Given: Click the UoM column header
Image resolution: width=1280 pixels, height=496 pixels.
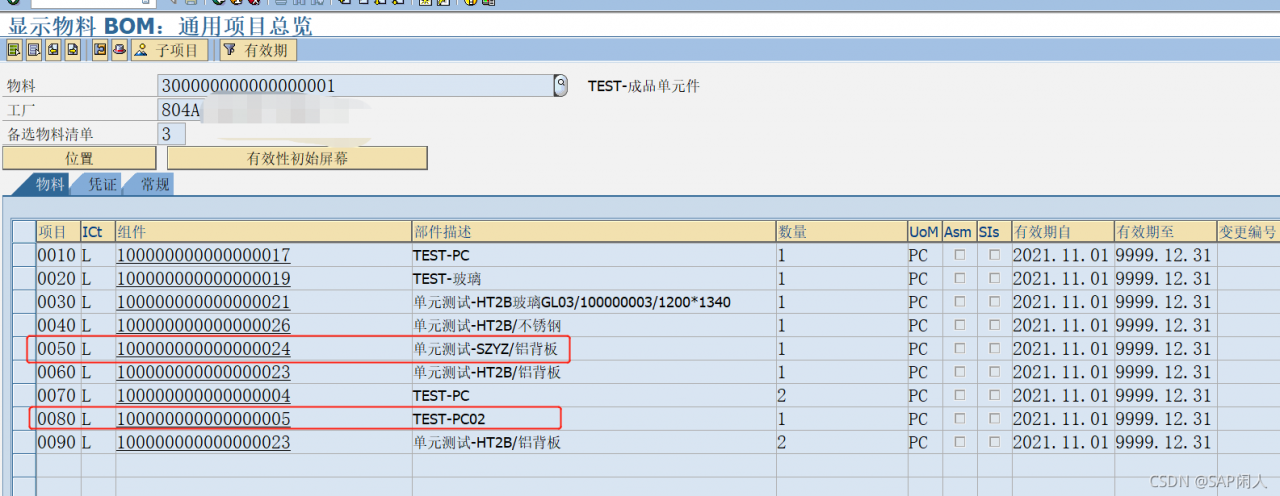Looking at the screenshot, I should [x=924, y=231].
